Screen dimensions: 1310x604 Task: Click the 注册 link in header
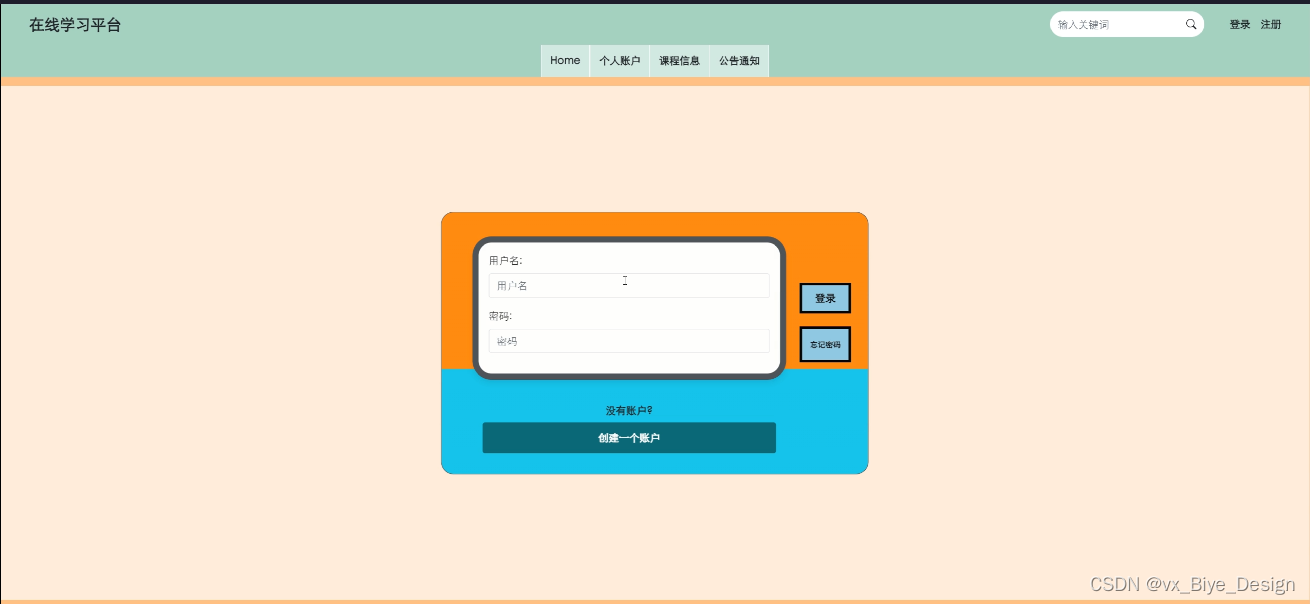point(1271,24)
